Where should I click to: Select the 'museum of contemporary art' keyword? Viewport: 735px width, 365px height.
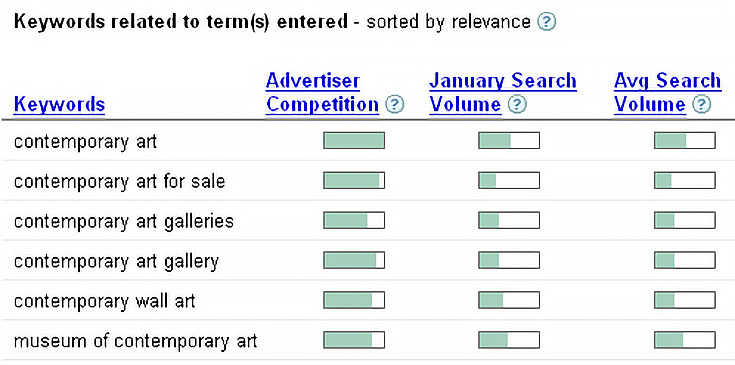pos(135,340)
